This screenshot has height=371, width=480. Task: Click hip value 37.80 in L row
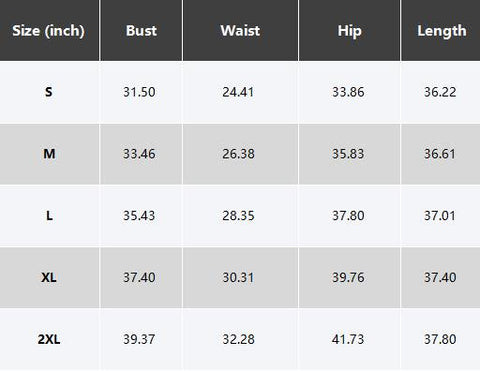click(348, 216)
